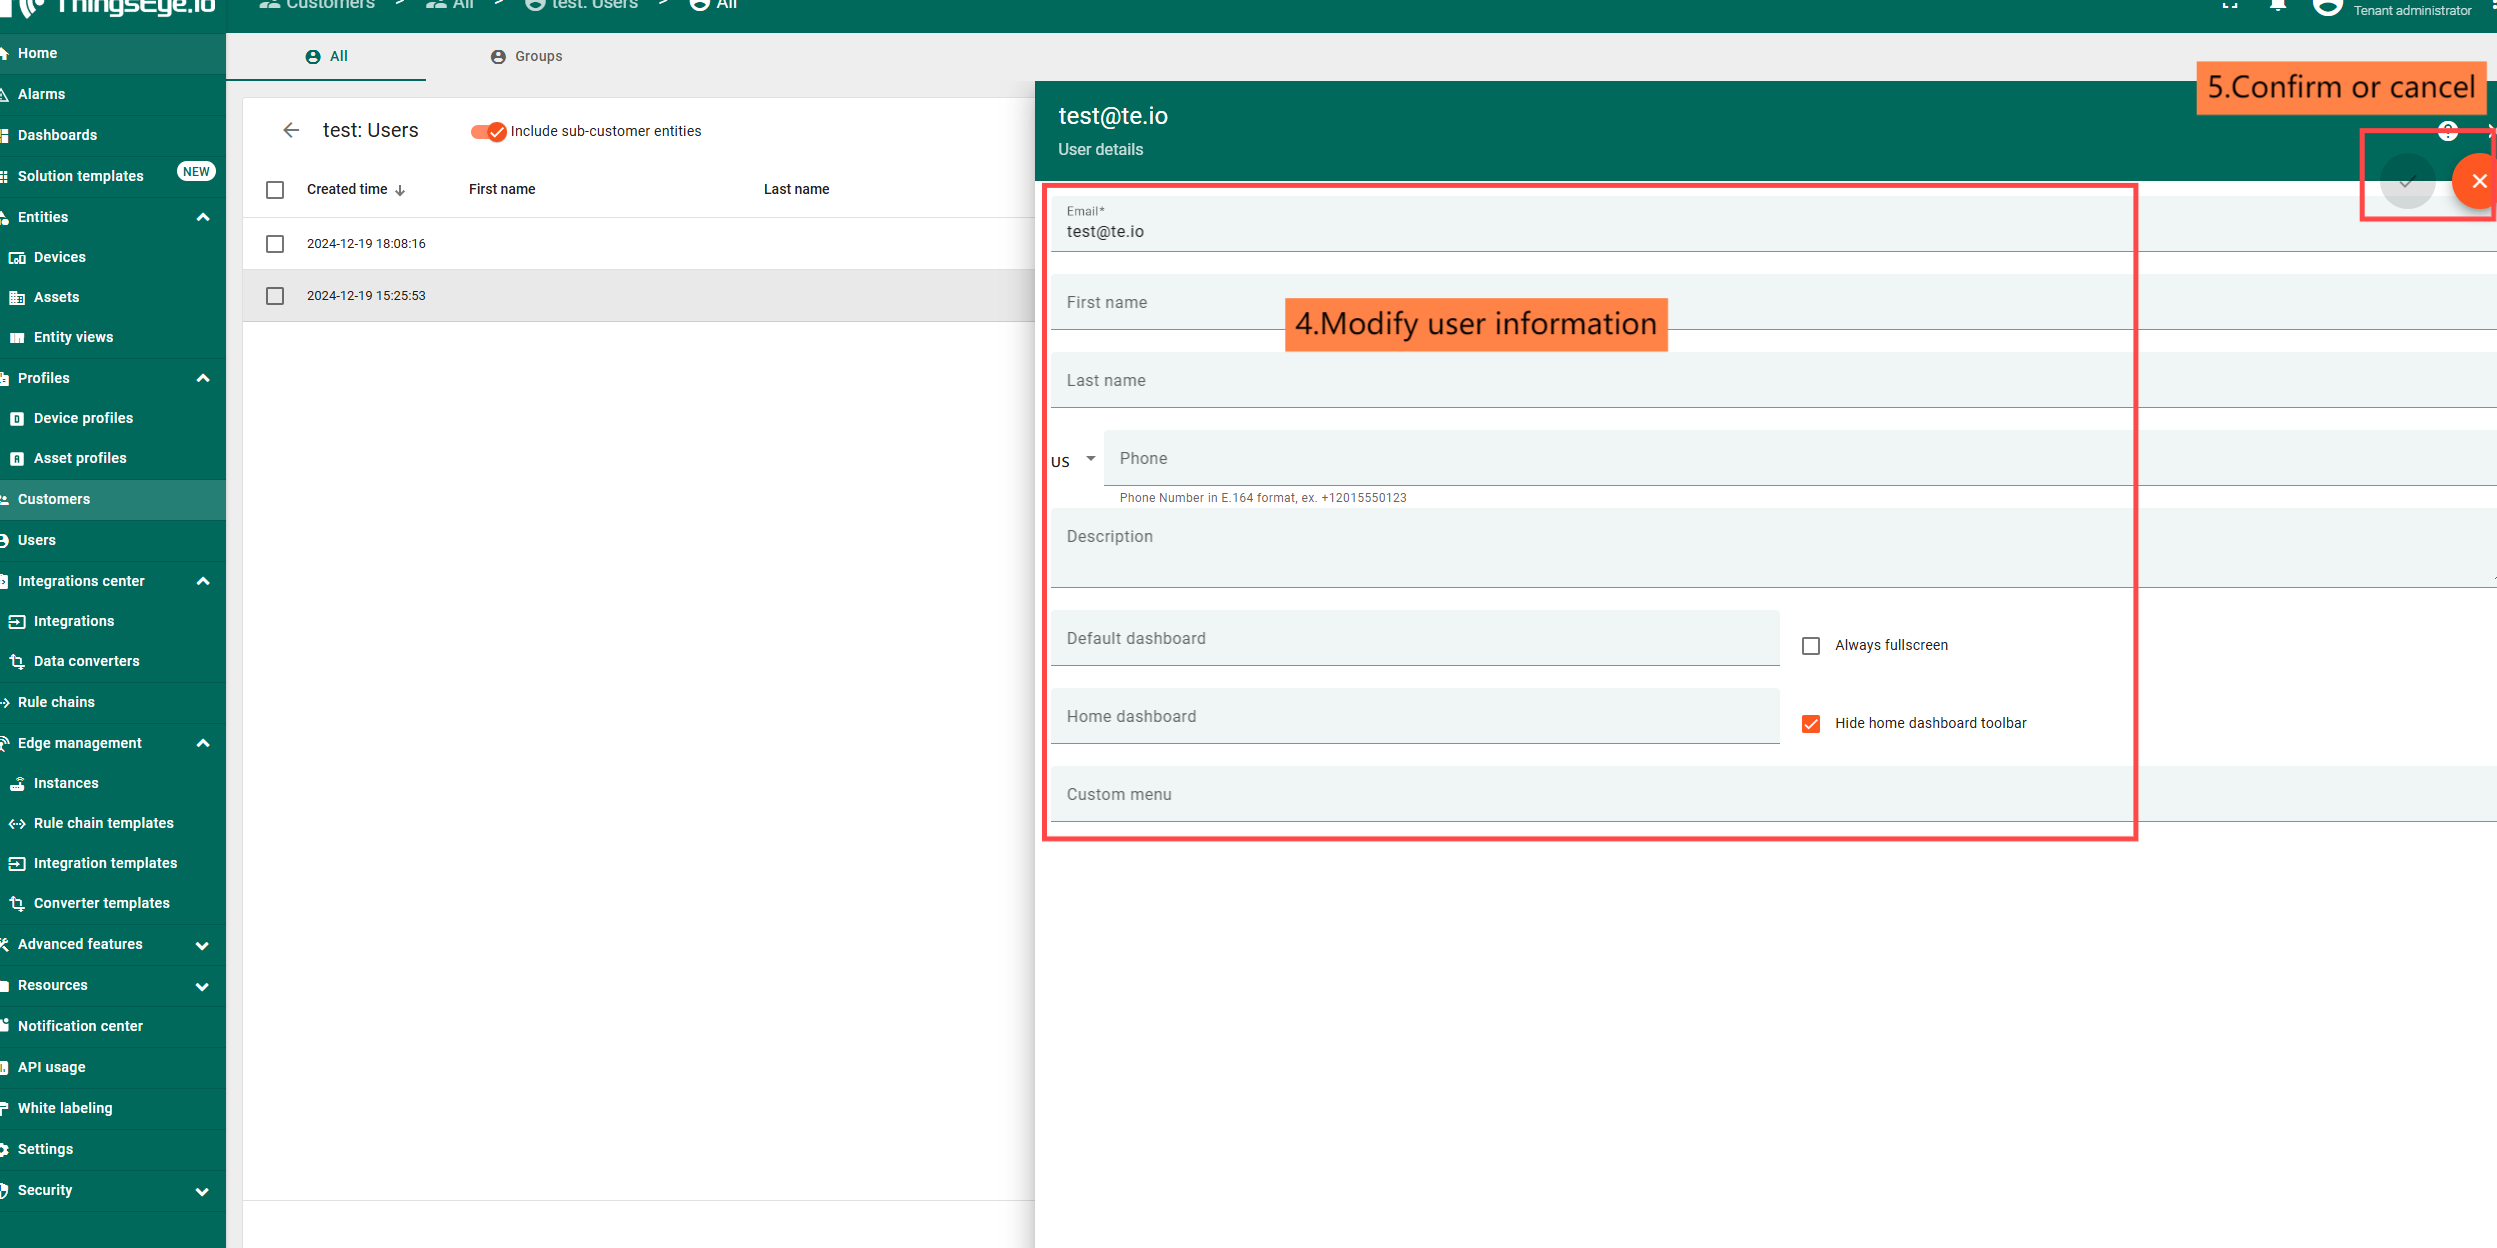This screenshot has width=2497, height=1248.
Task: Click the Rule chain templates icon
Action: (17, 824)
